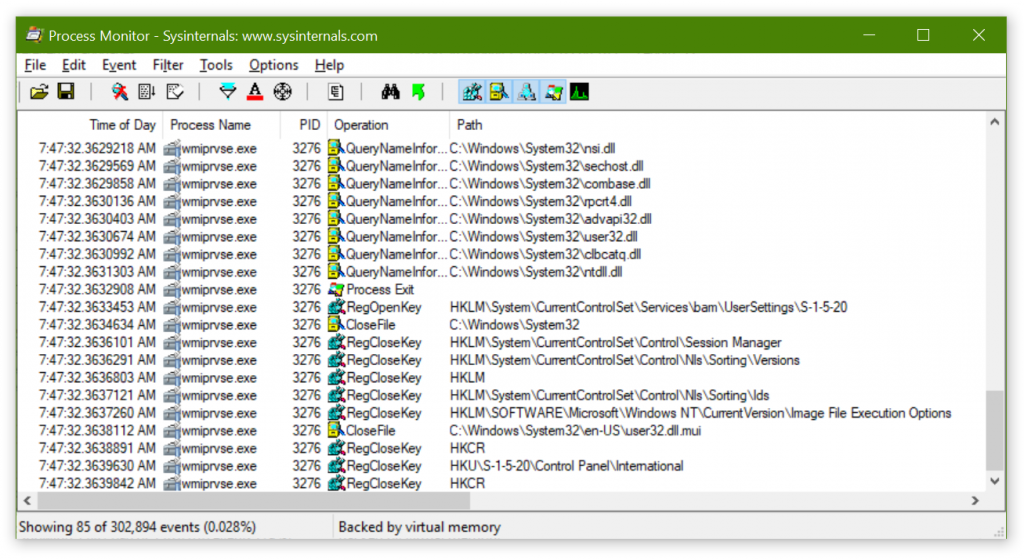Click the Operation column header
The image size is (1024, 560).
(388, 125)
